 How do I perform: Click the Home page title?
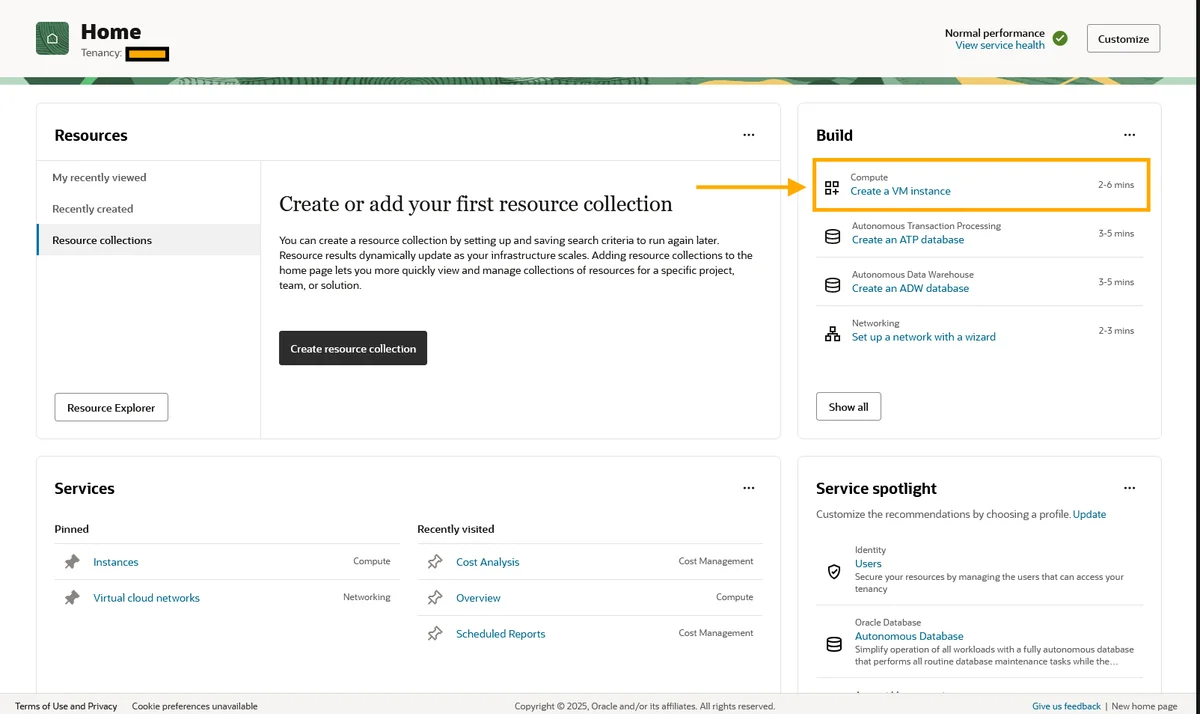[x=111, y=32]
